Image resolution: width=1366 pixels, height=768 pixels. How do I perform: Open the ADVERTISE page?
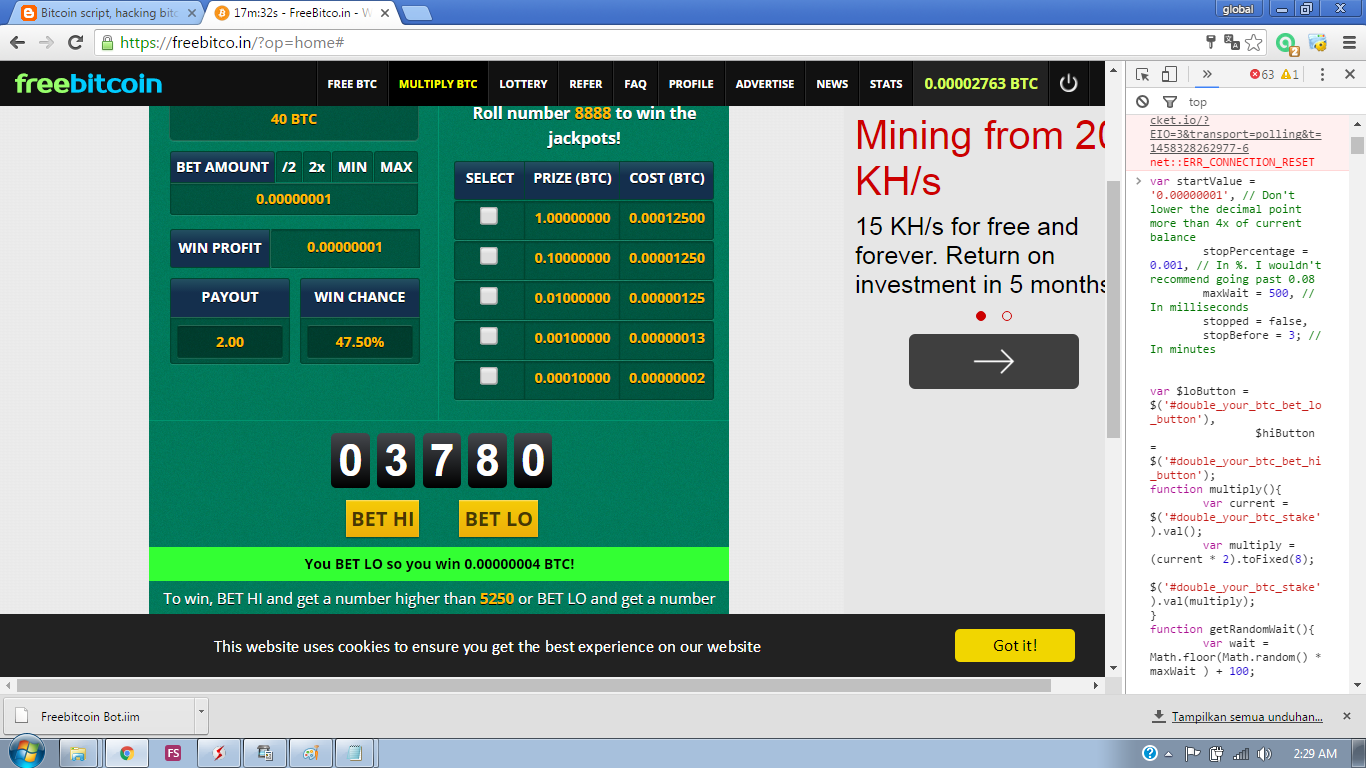(x=765, y=84)
